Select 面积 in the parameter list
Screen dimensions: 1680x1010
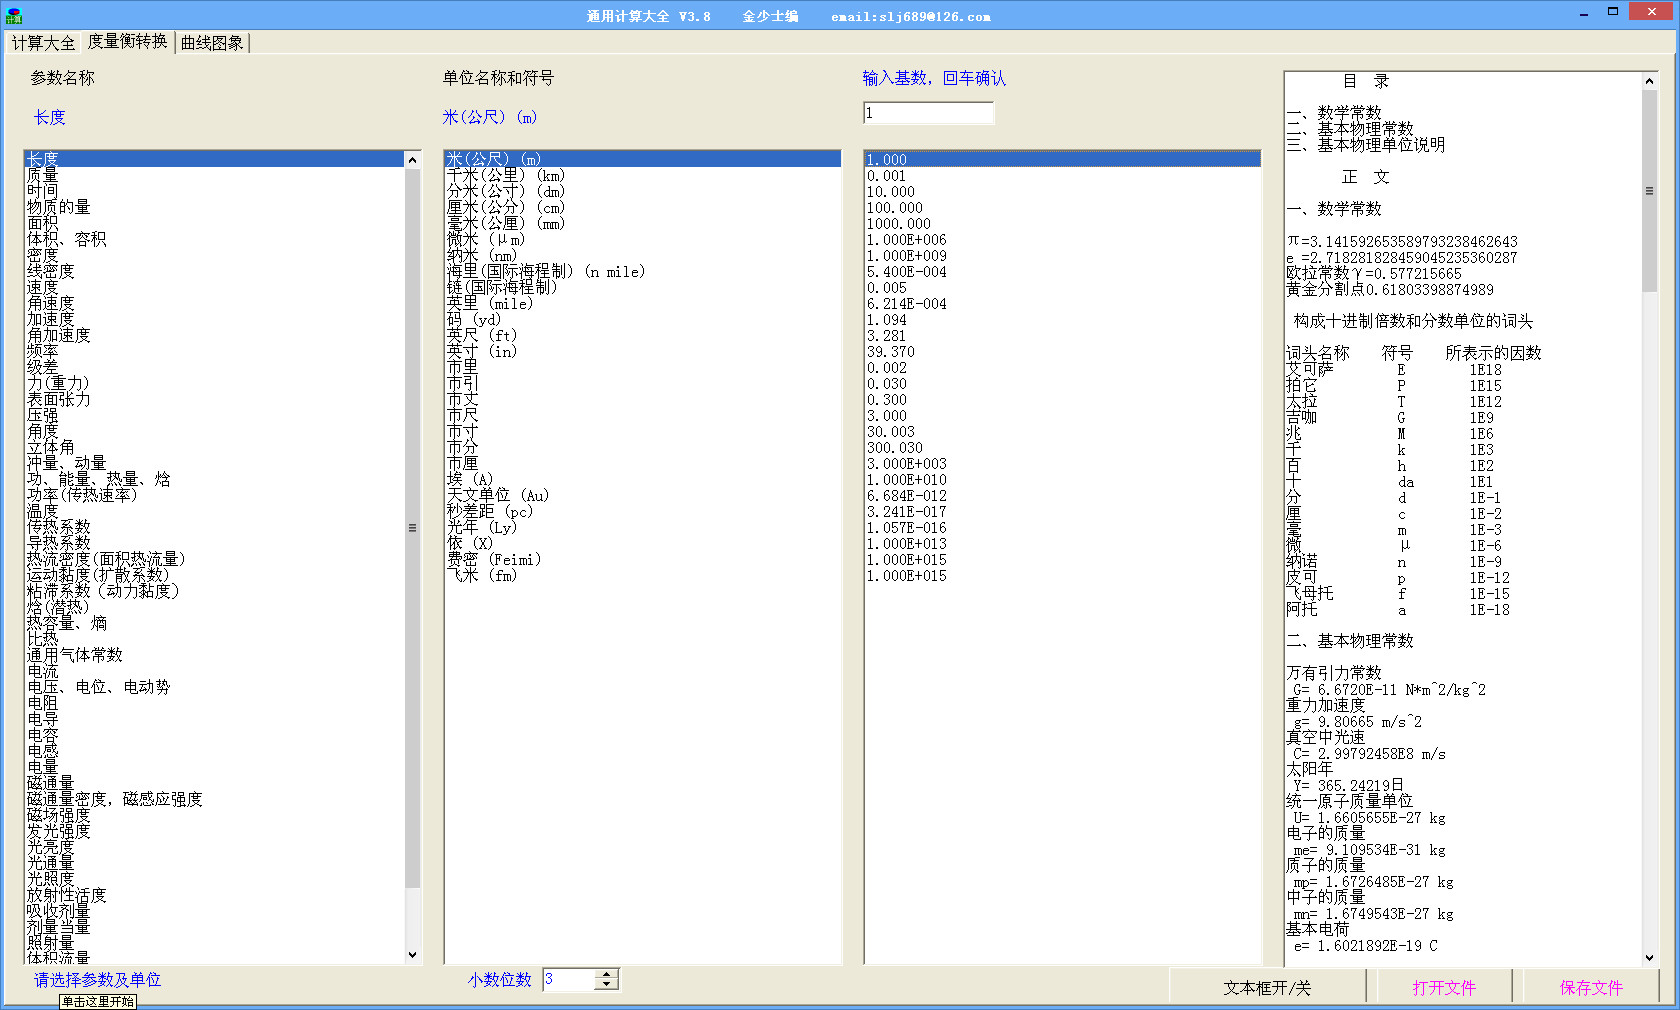pos(214,223)
